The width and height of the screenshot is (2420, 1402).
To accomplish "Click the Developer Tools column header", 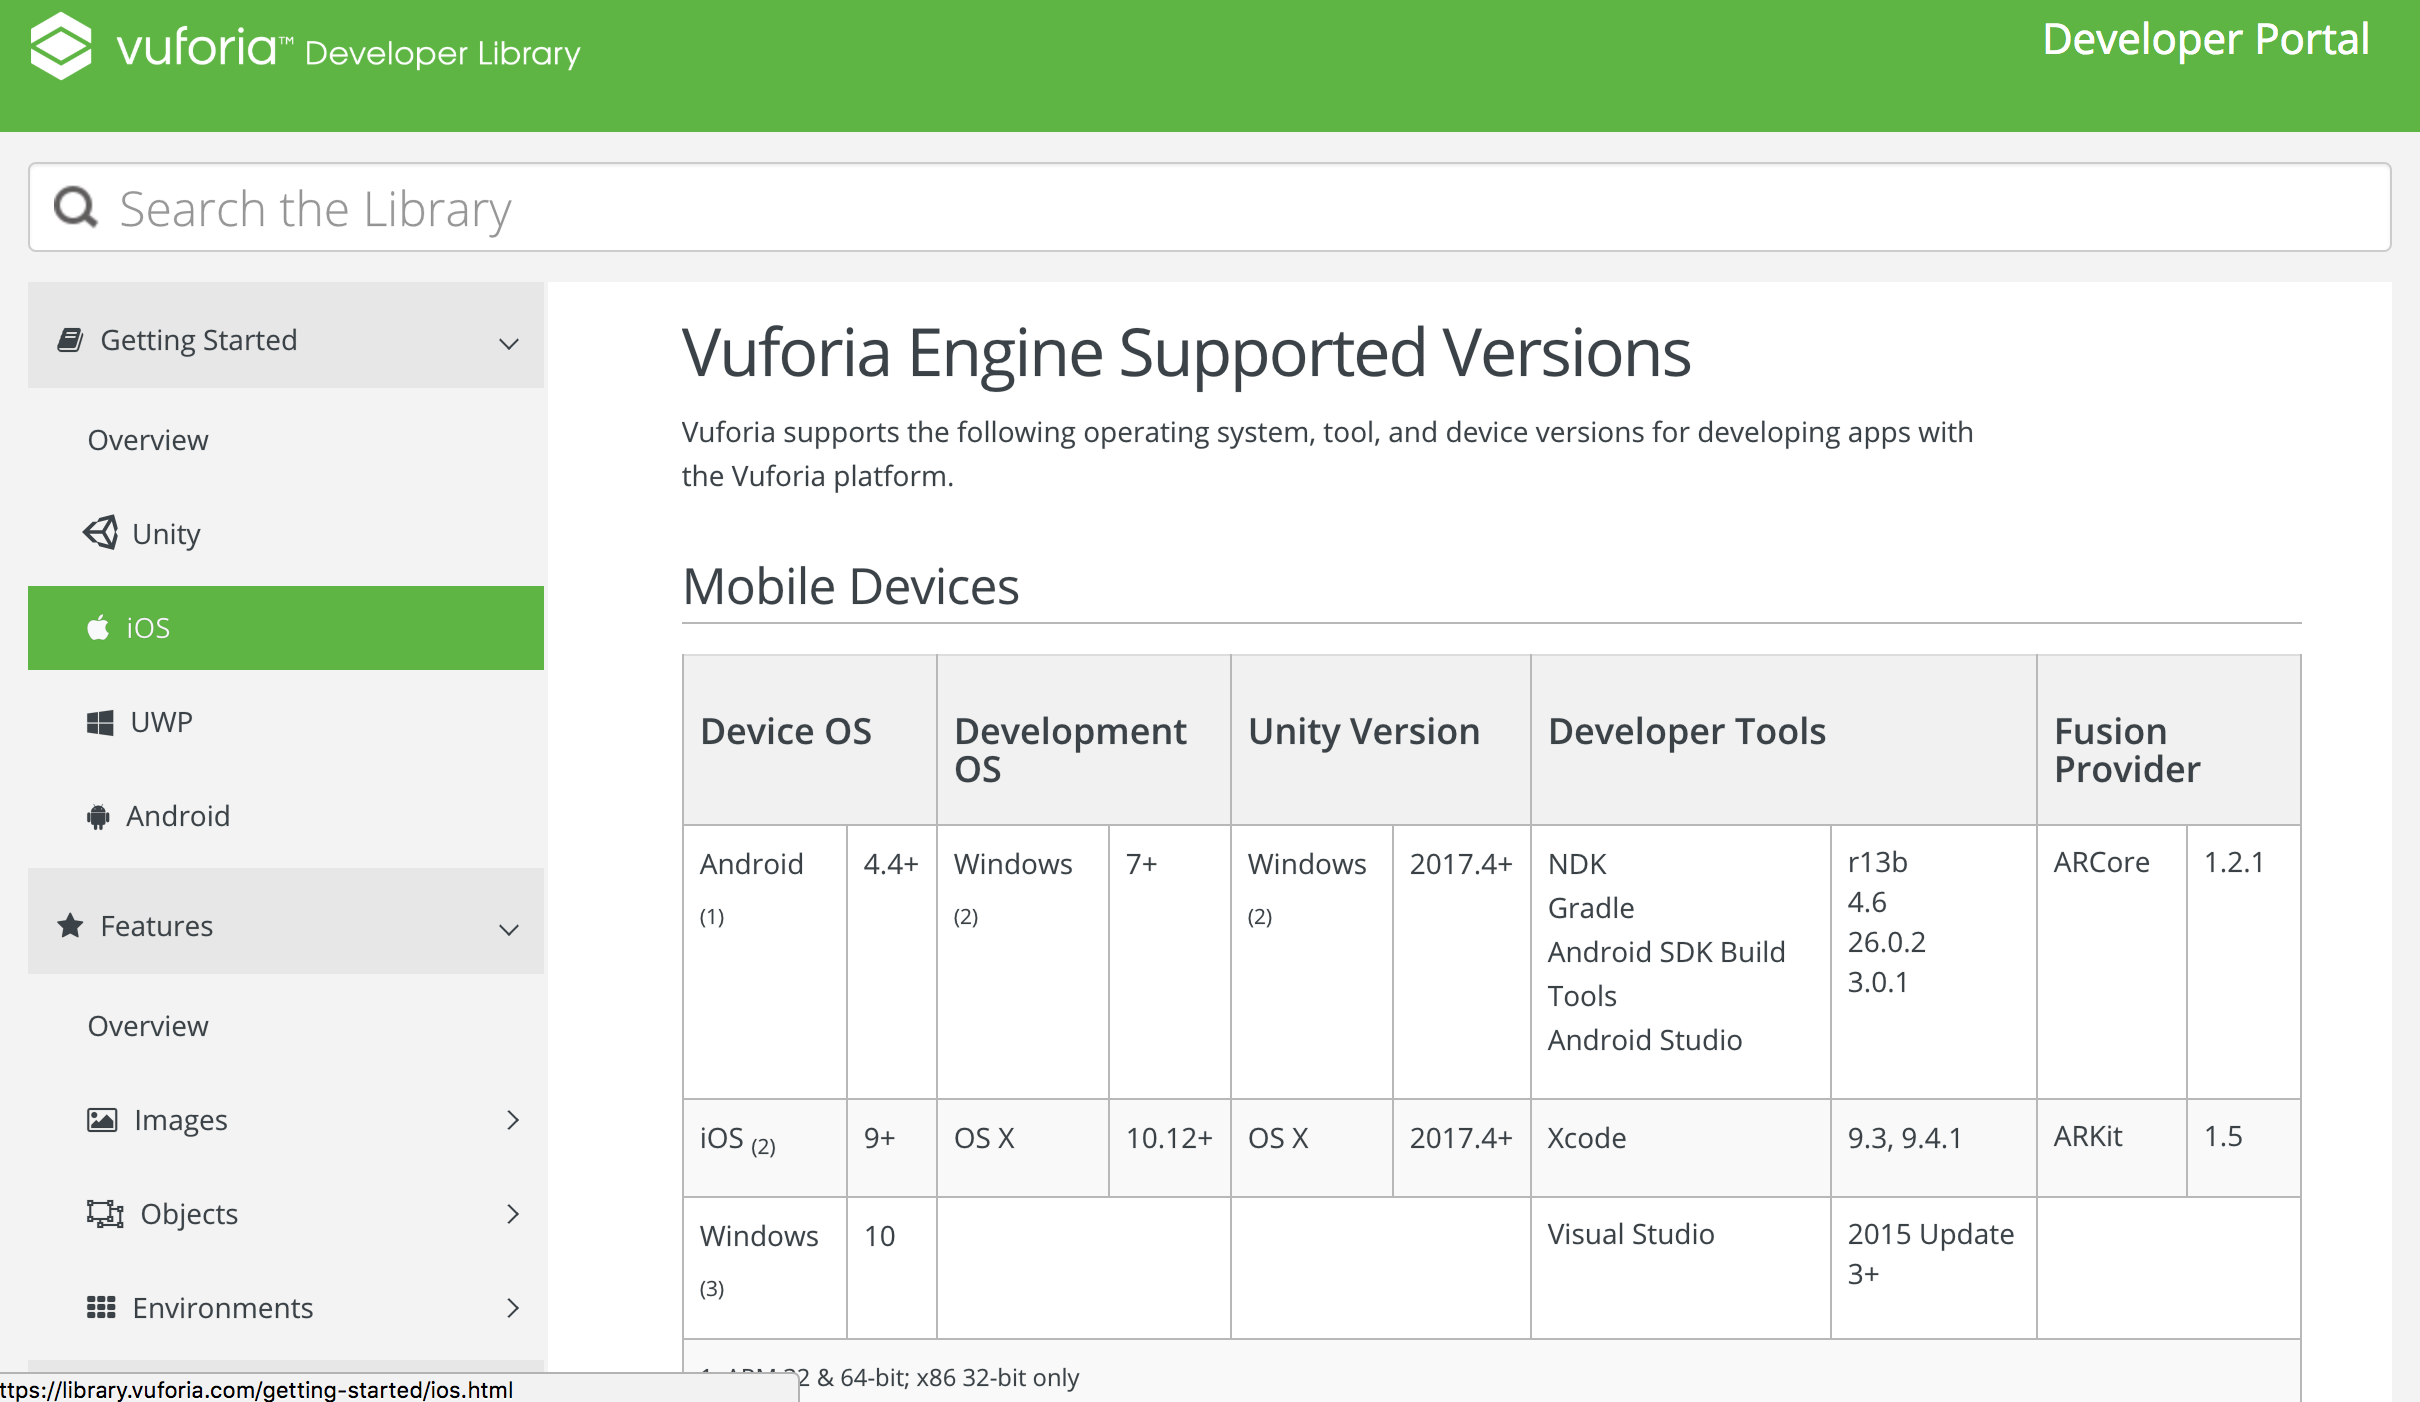I will coord(1784,740).
